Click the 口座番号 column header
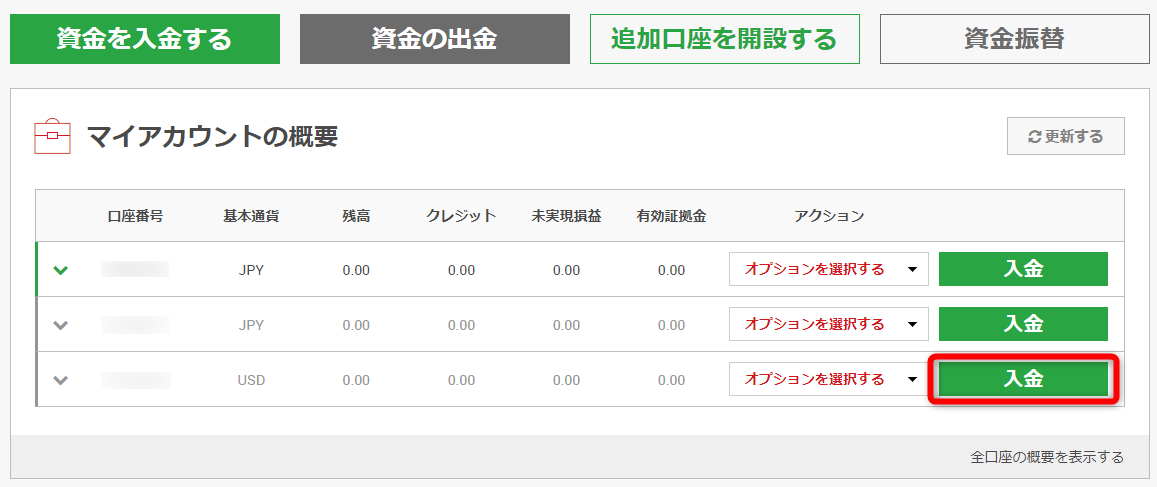 [134, 216]
